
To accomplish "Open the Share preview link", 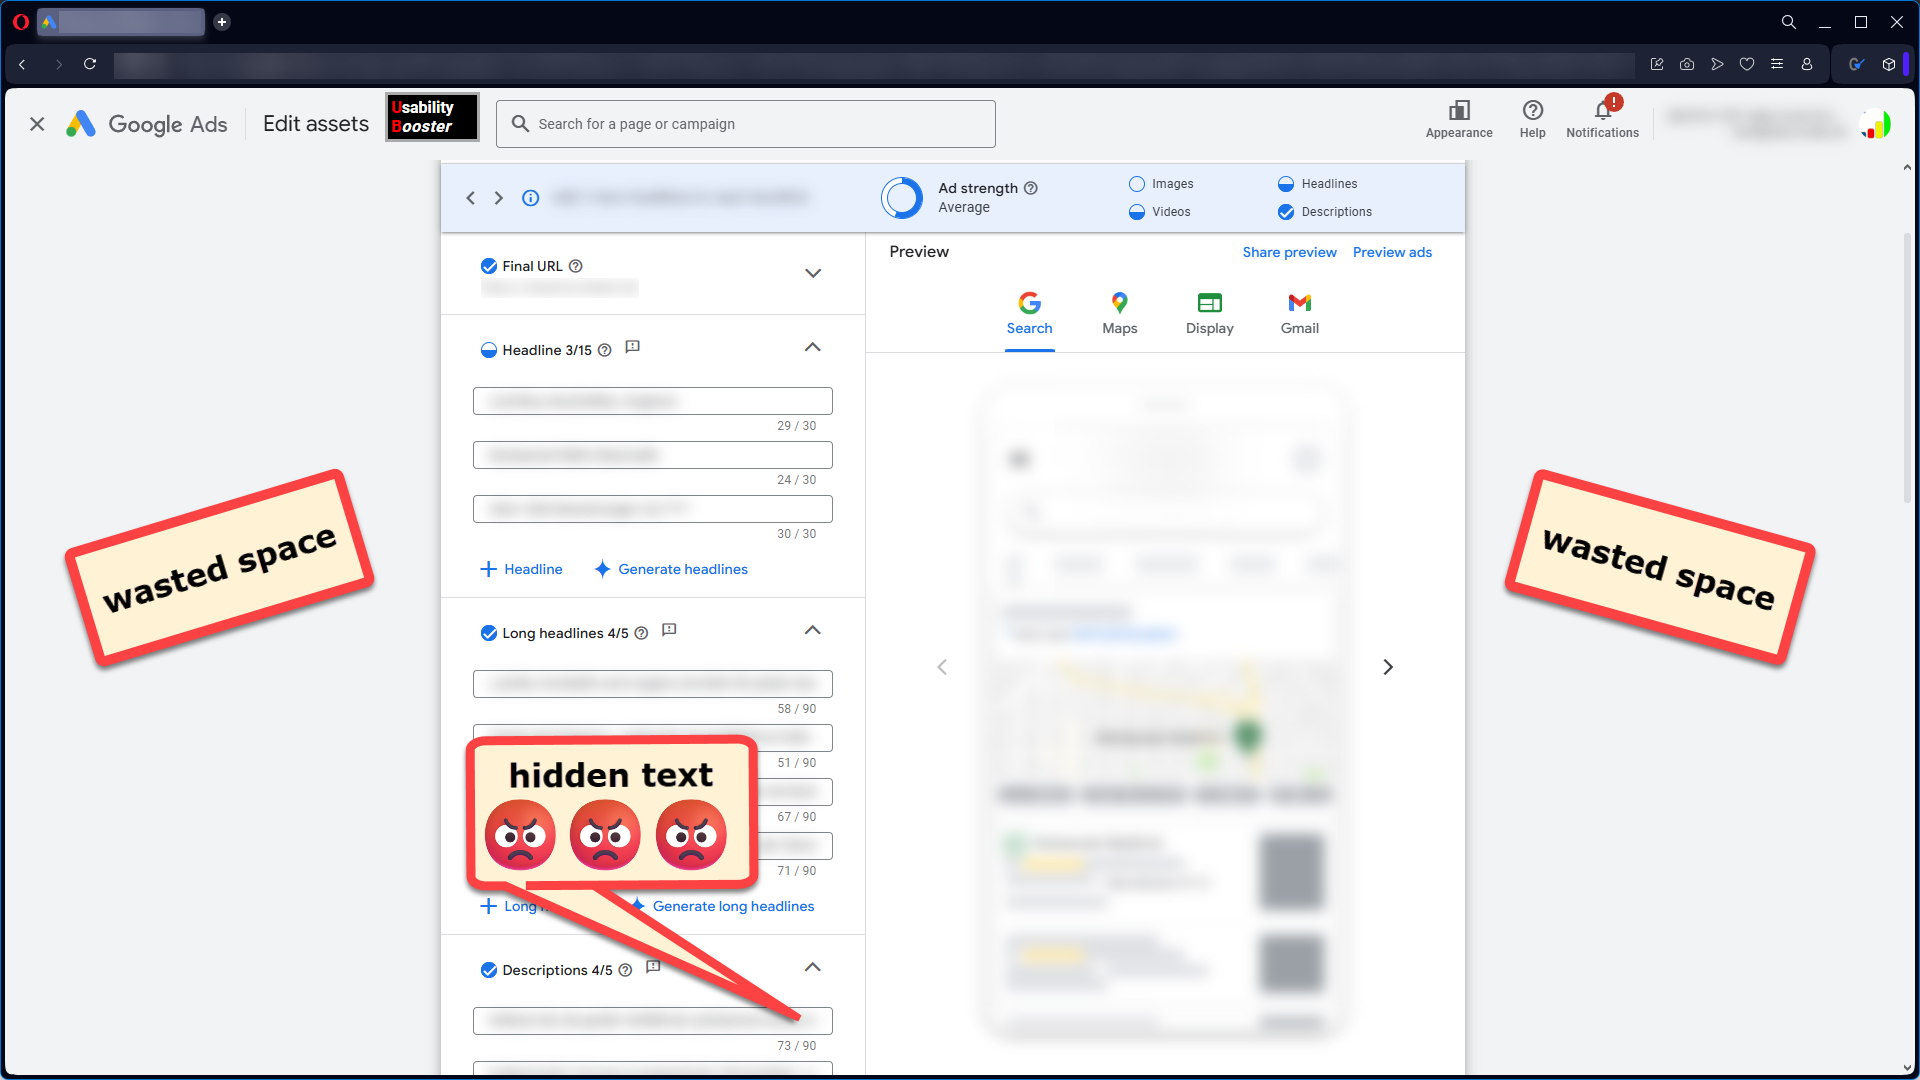I will (1289, 252).
